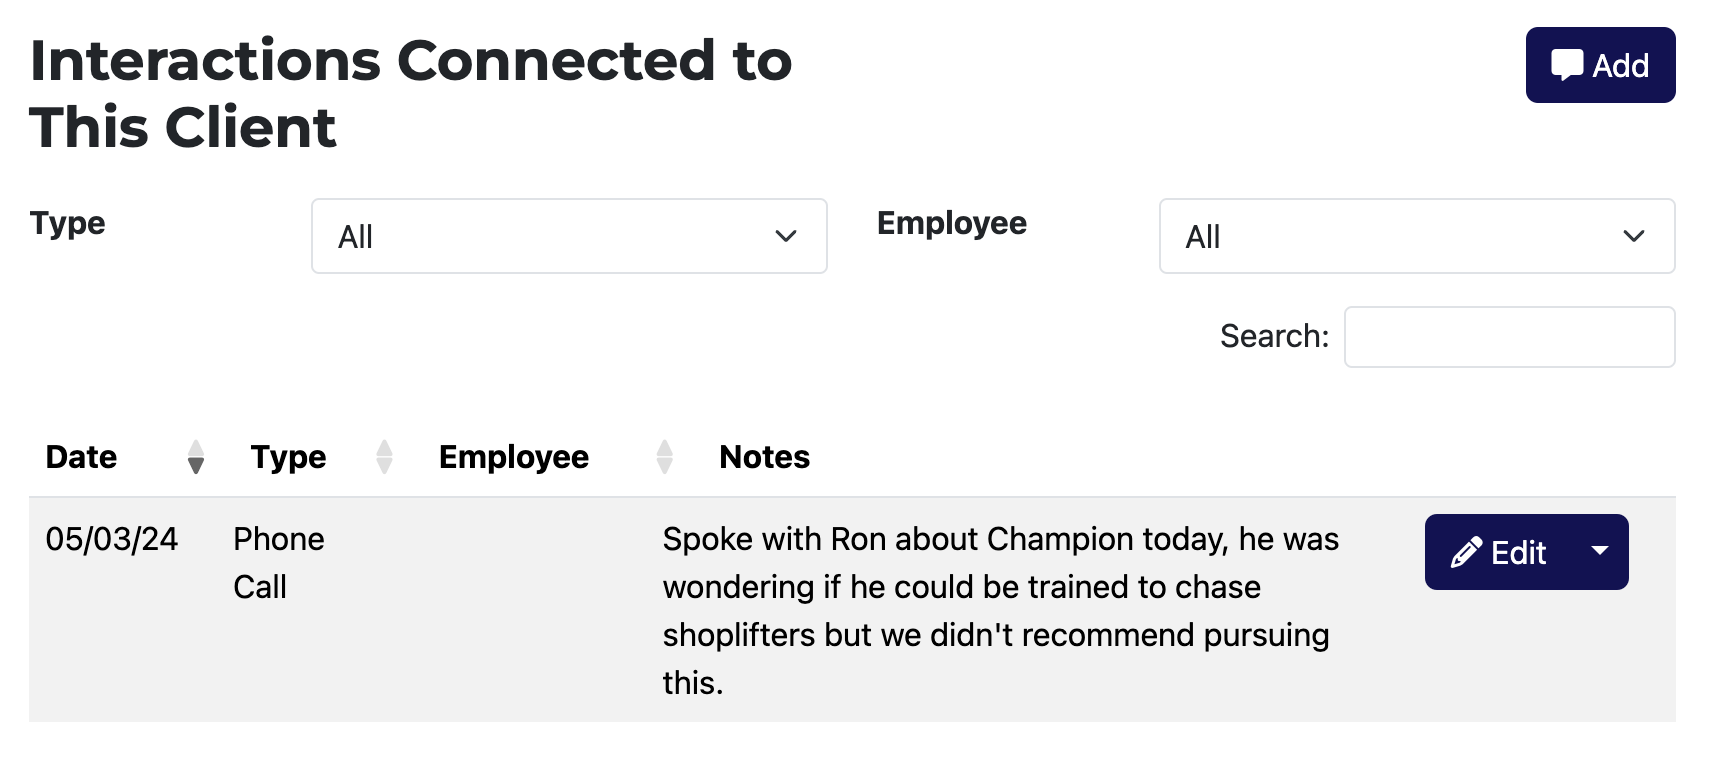Click the Notes column header
The width and height of the screenshot is (1726, 778).
[765, 457]
